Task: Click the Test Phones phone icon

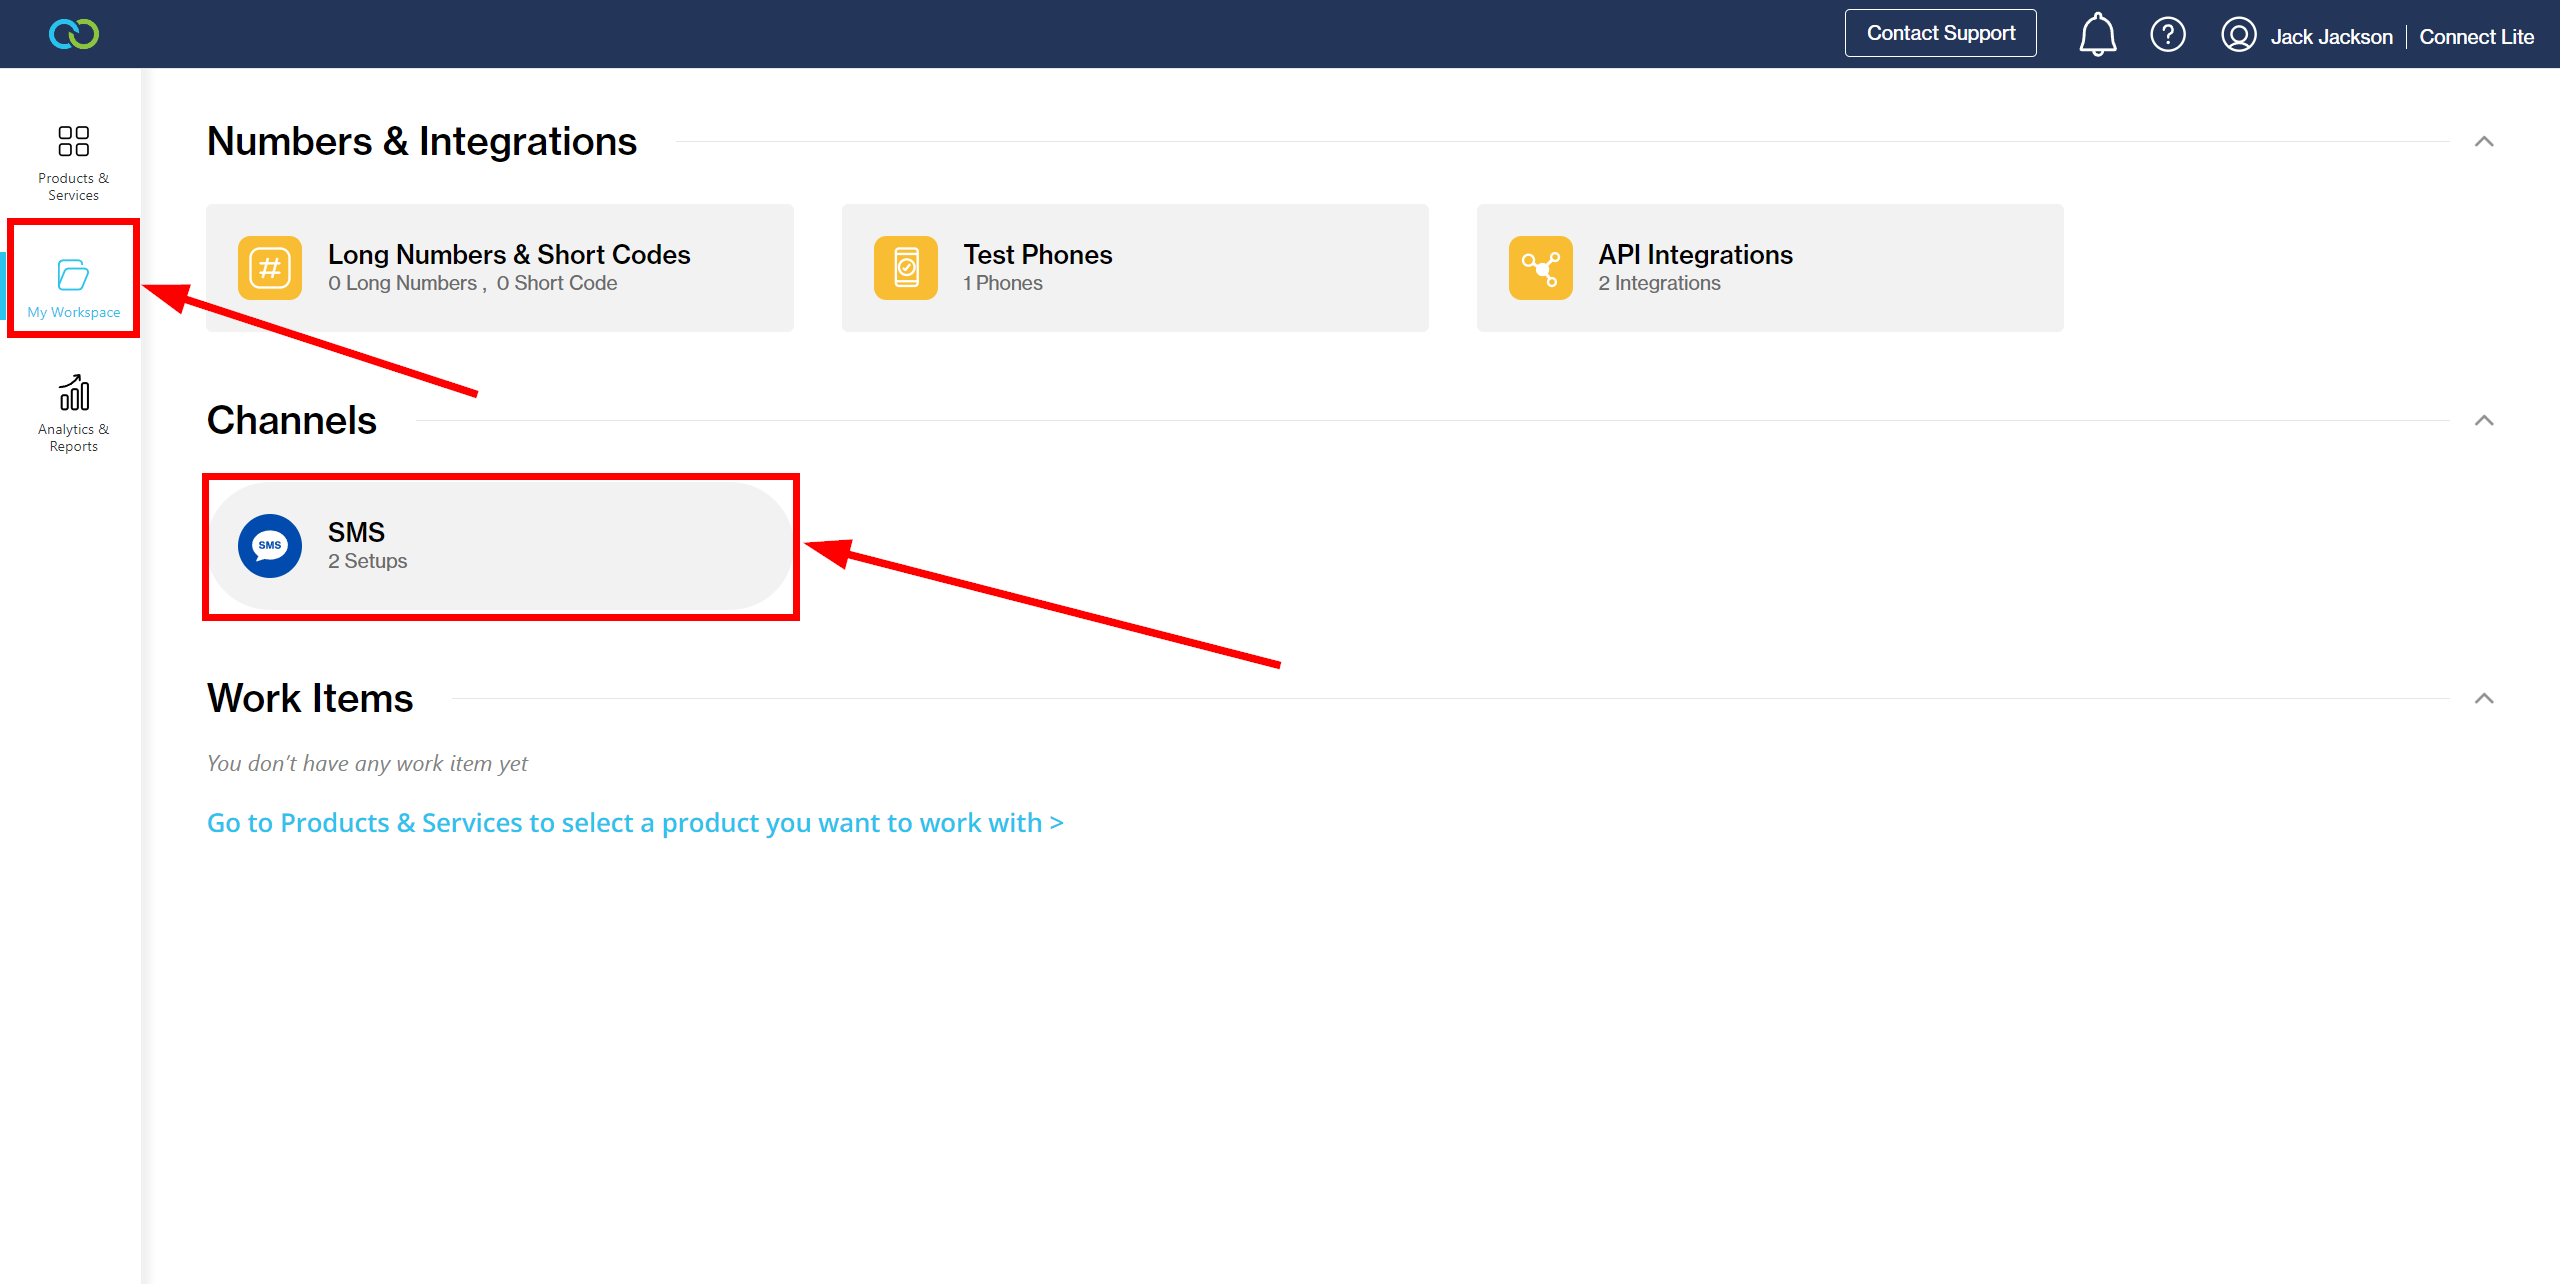Action: click(906, 268)
